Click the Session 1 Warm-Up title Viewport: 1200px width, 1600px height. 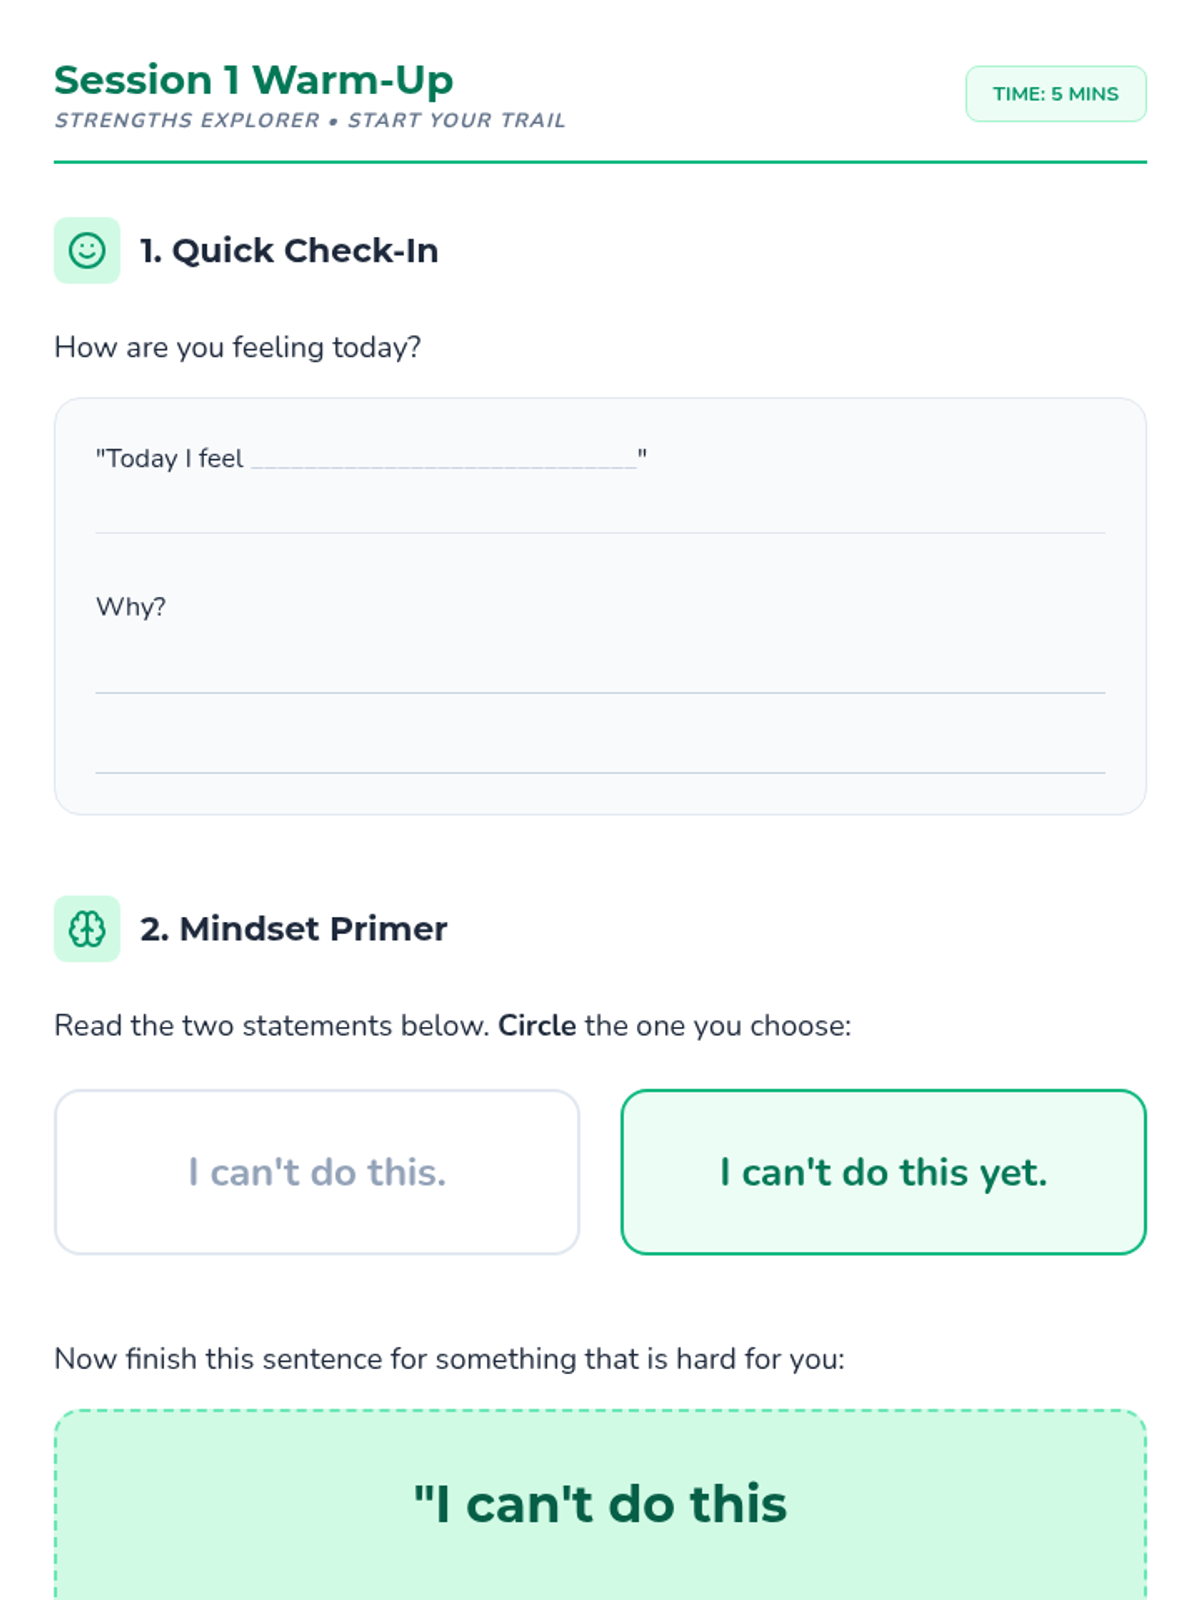(x=254, y=80)
